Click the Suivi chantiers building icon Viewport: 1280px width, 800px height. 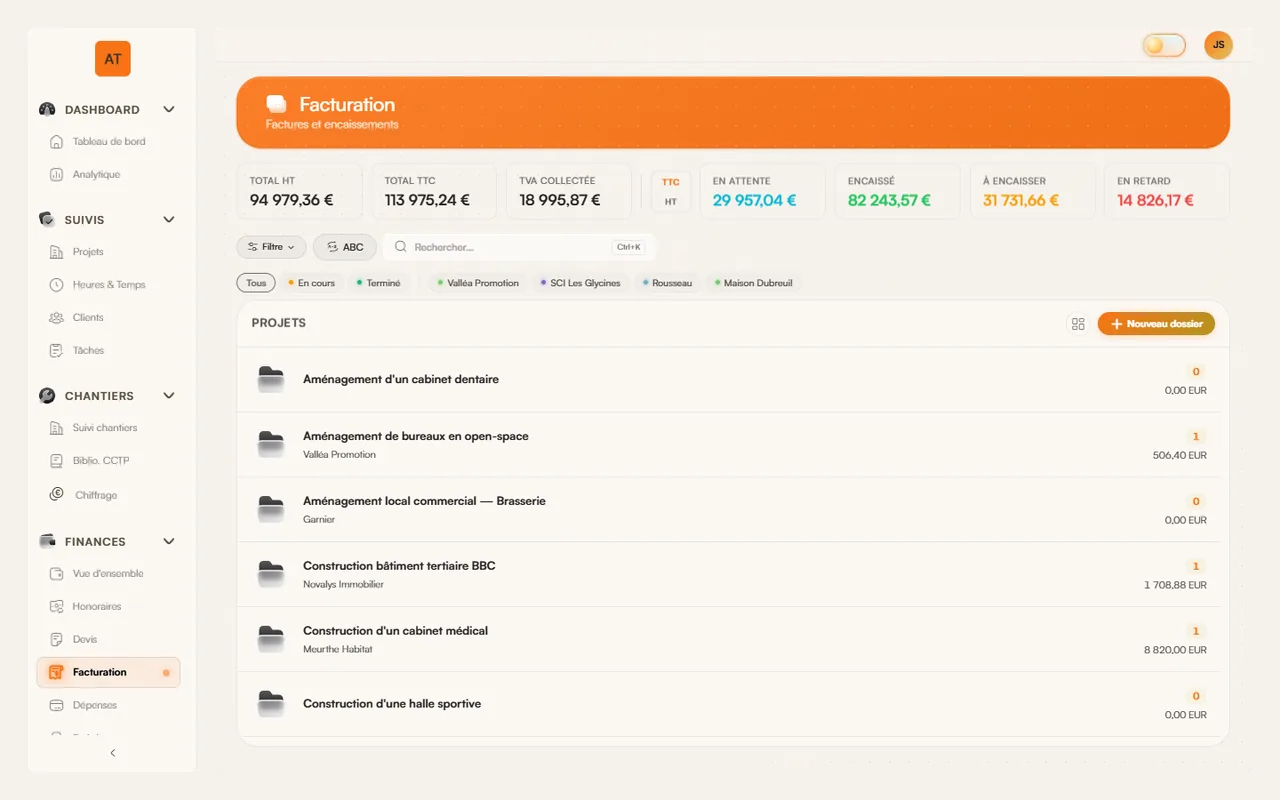[56, 428]
